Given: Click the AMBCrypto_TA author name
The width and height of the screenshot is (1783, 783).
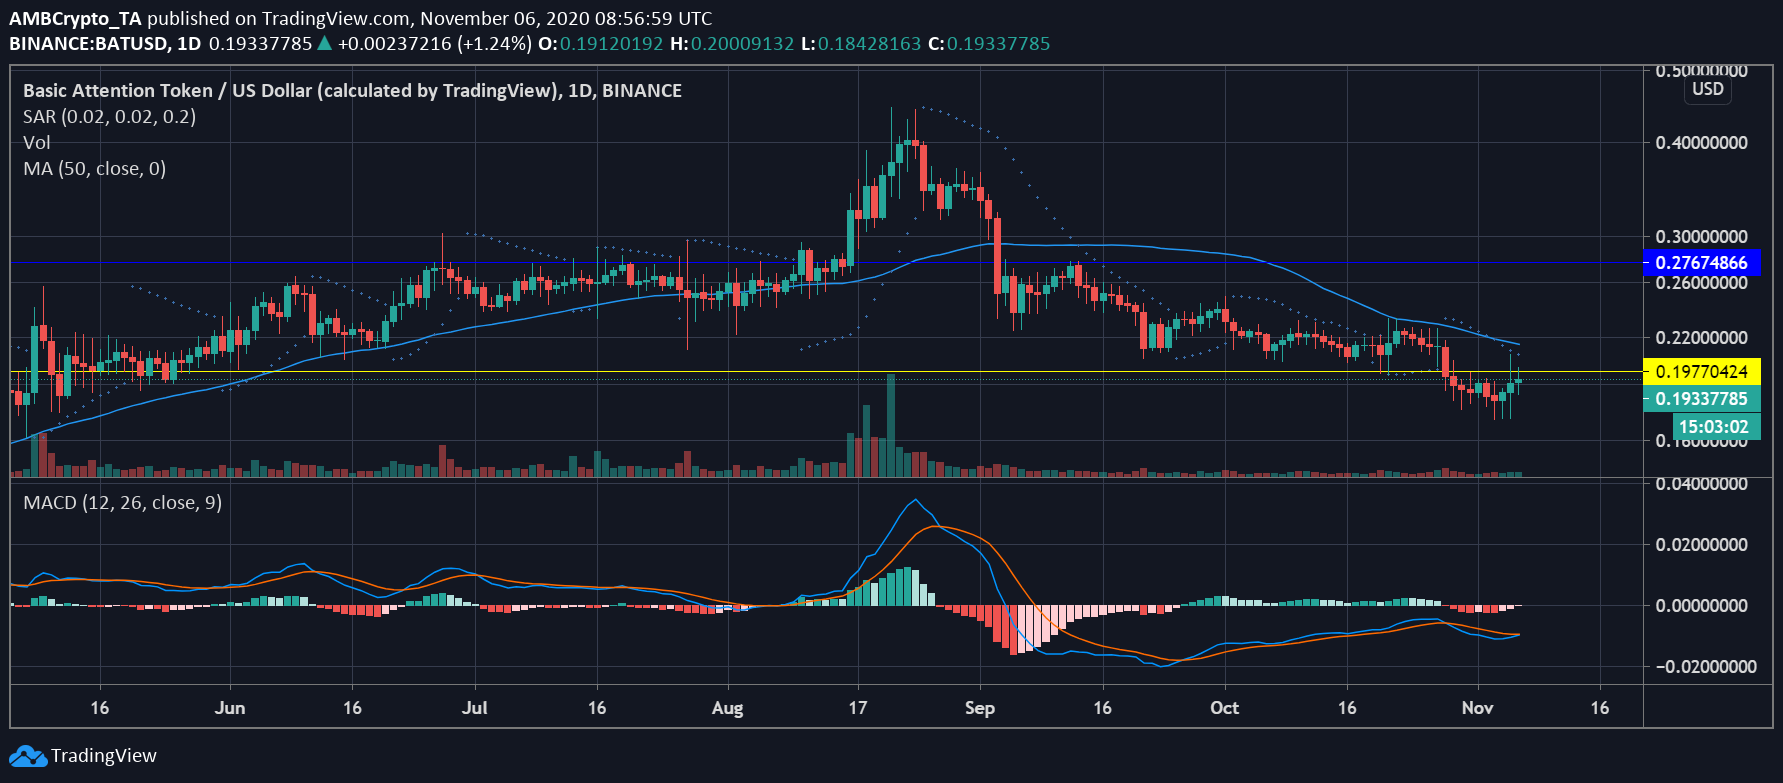Looking at the screenshot, I should (76, 18).
